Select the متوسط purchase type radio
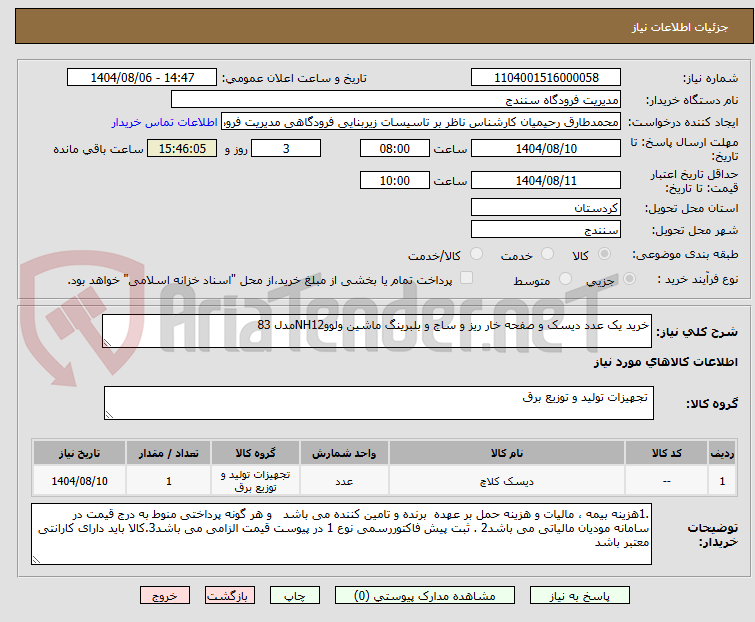This screenshot has height=622, width=755. click(565, 279)
